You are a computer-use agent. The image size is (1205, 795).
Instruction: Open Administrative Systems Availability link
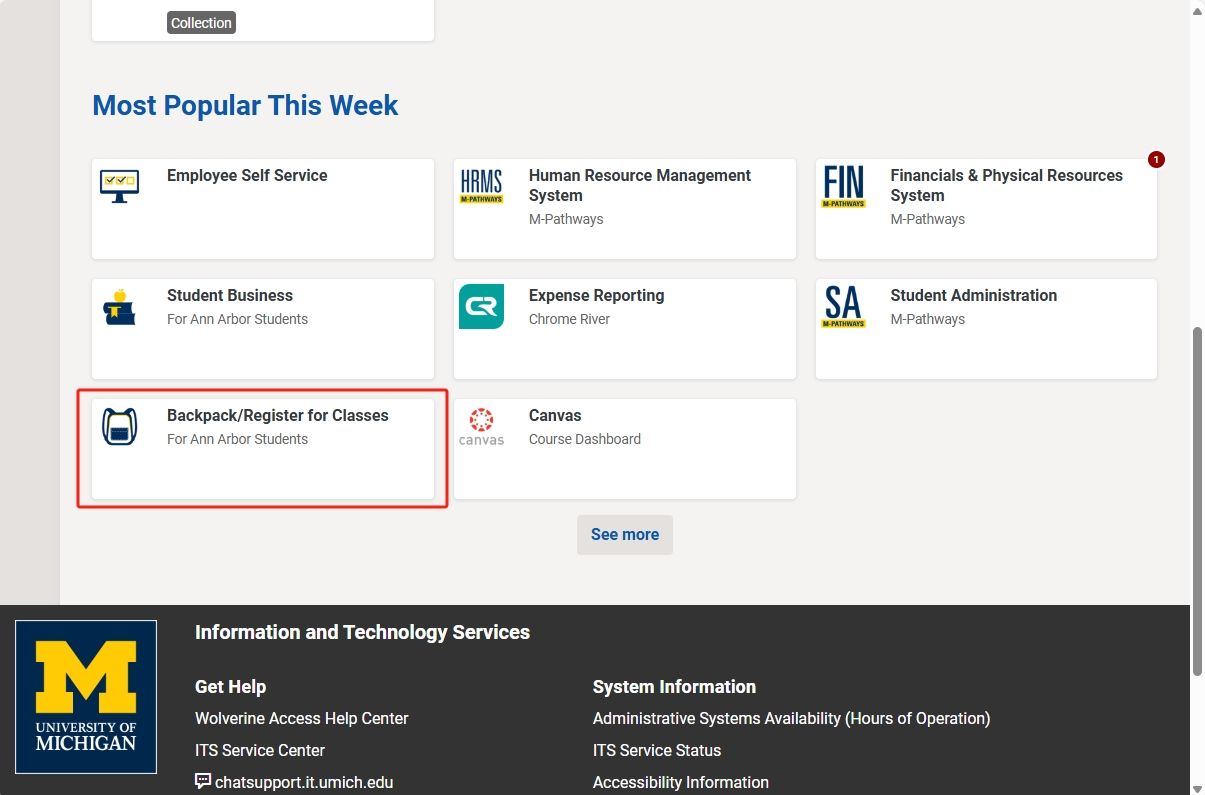(x=791, y=718)
